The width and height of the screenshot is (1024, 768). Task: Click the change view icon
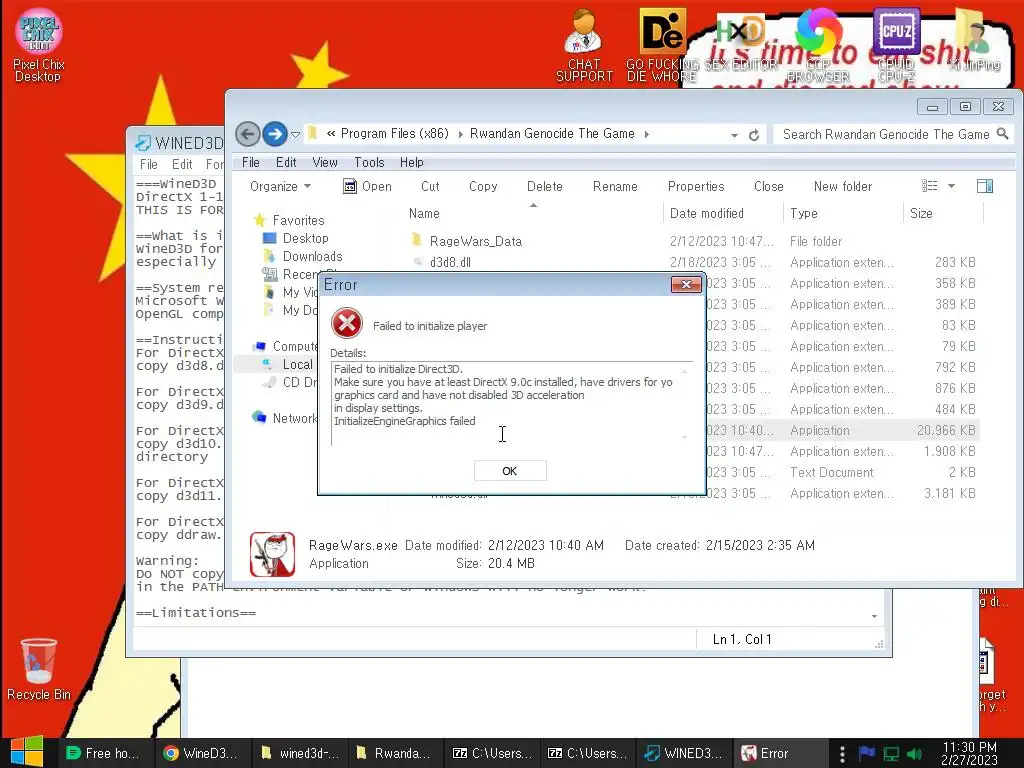pos(929,186)
